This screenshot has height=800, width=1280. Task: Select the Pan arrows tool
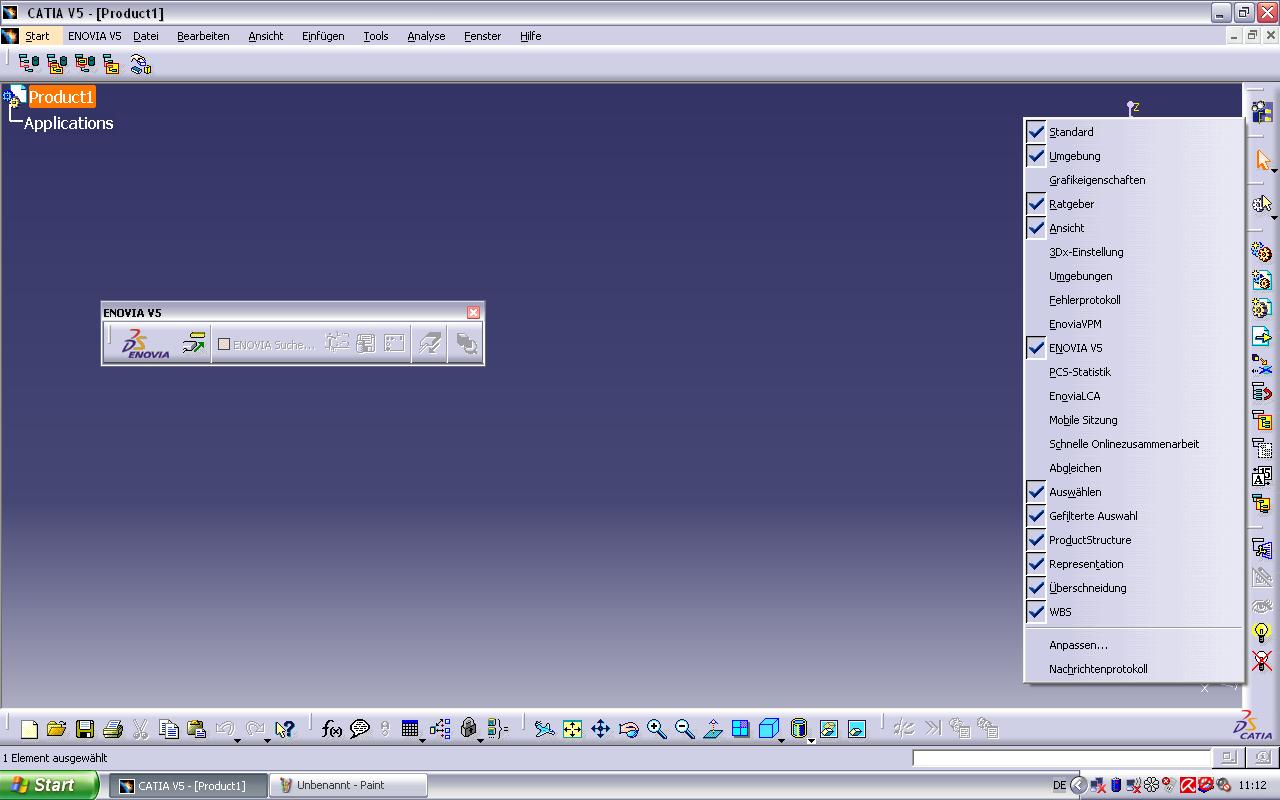[x=600, y=729]
